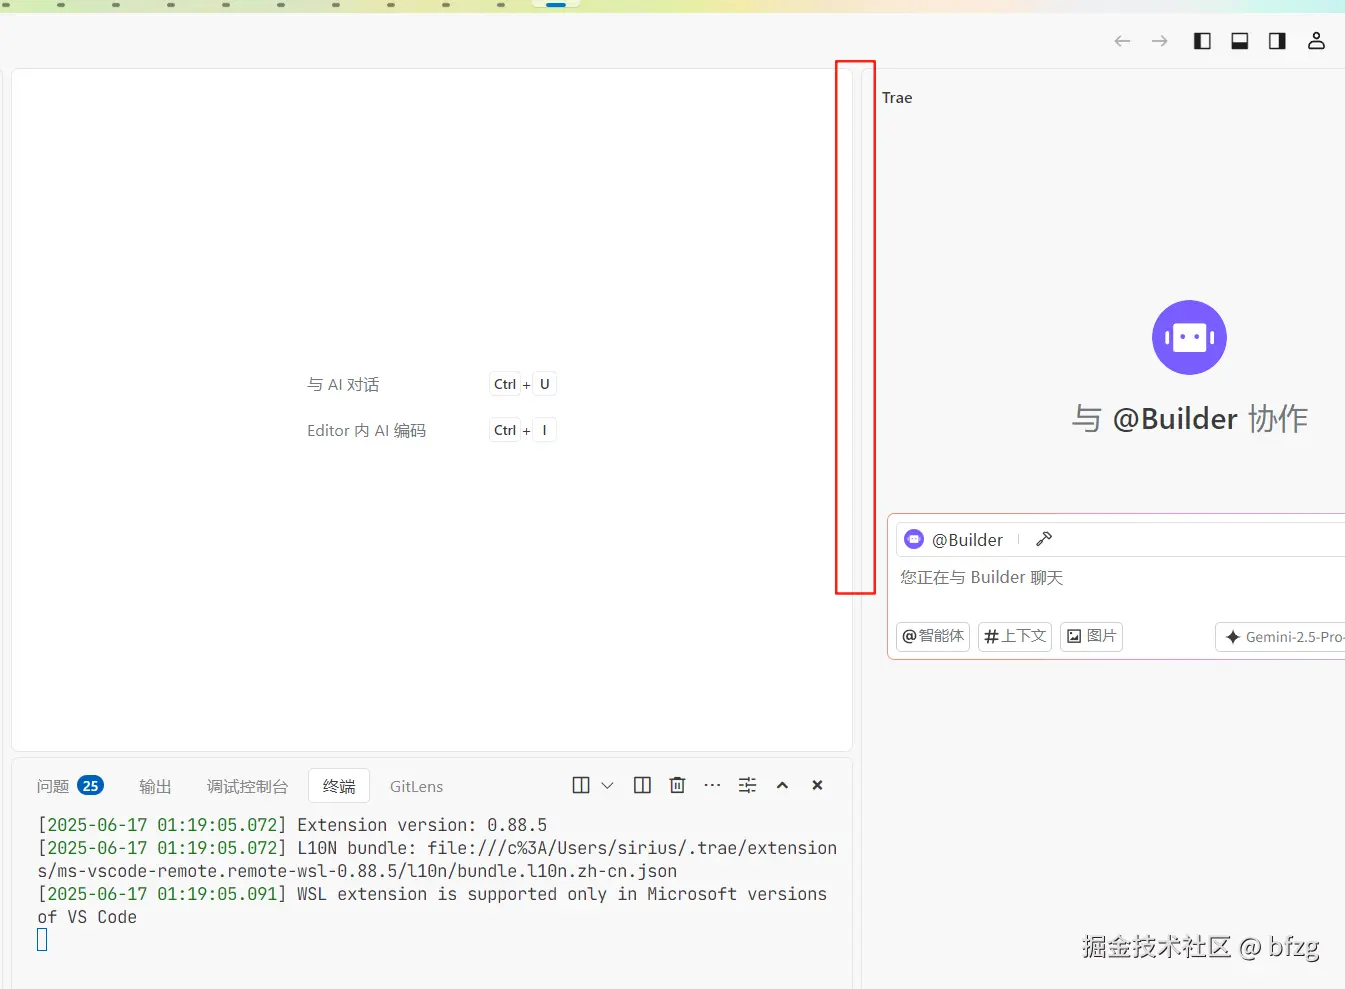Toggle the secondary sidebar layout icon
The width and height of the screenshot is (1345, 989).
pos(1276,41)
